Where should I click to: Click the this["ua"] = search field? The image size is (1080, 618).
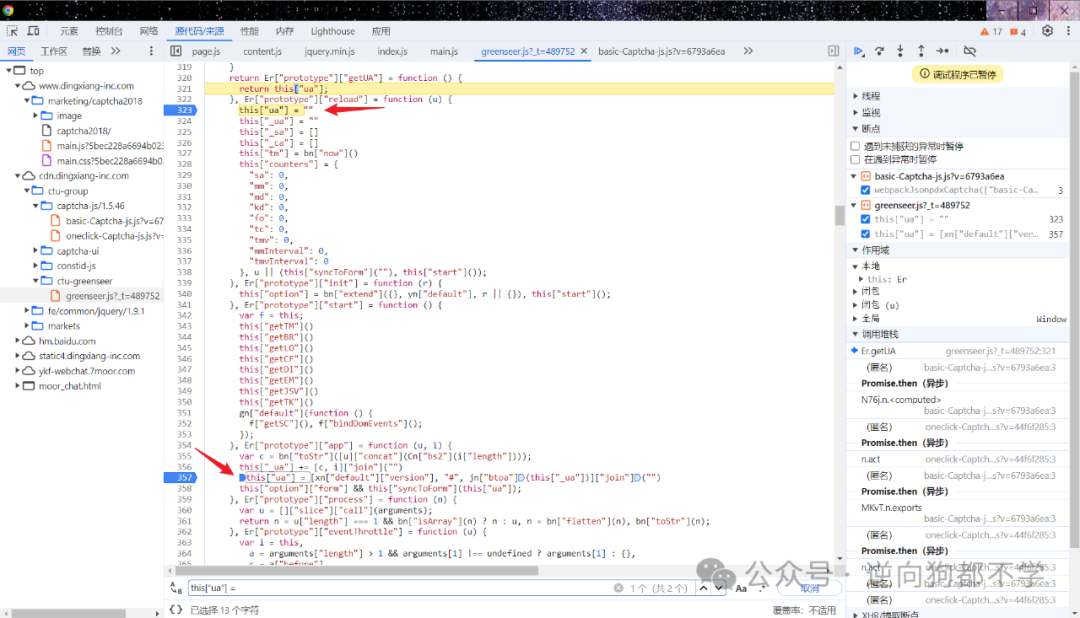pos(399,588)
